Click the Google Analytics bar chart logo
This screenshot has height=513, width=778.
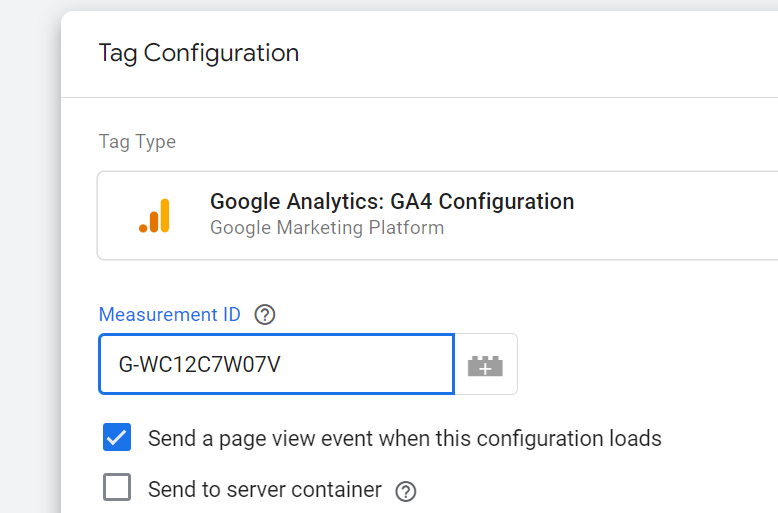154,215
